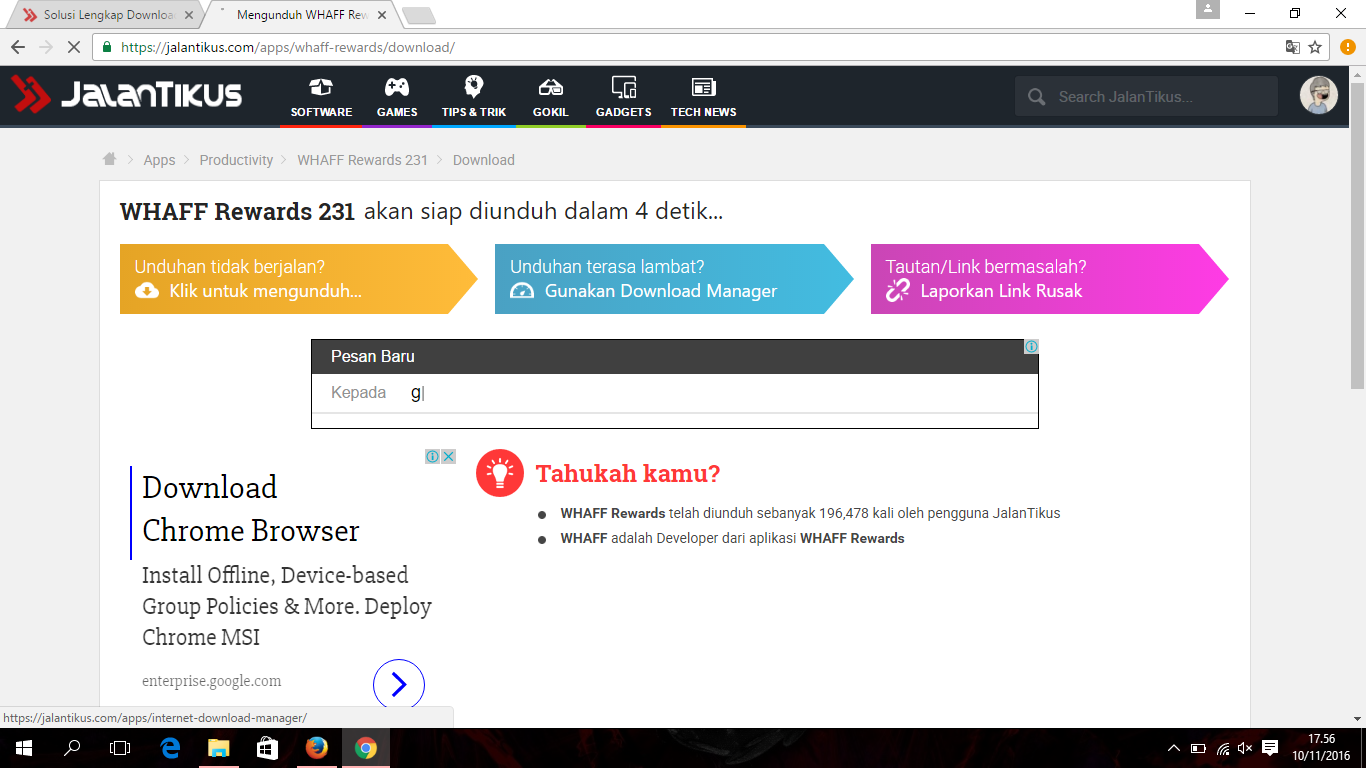This screenshot has width=1366, height=768.
Task: Click the volume icon in the system tray
Action: pyautogui.click(x=1245, y=748)
